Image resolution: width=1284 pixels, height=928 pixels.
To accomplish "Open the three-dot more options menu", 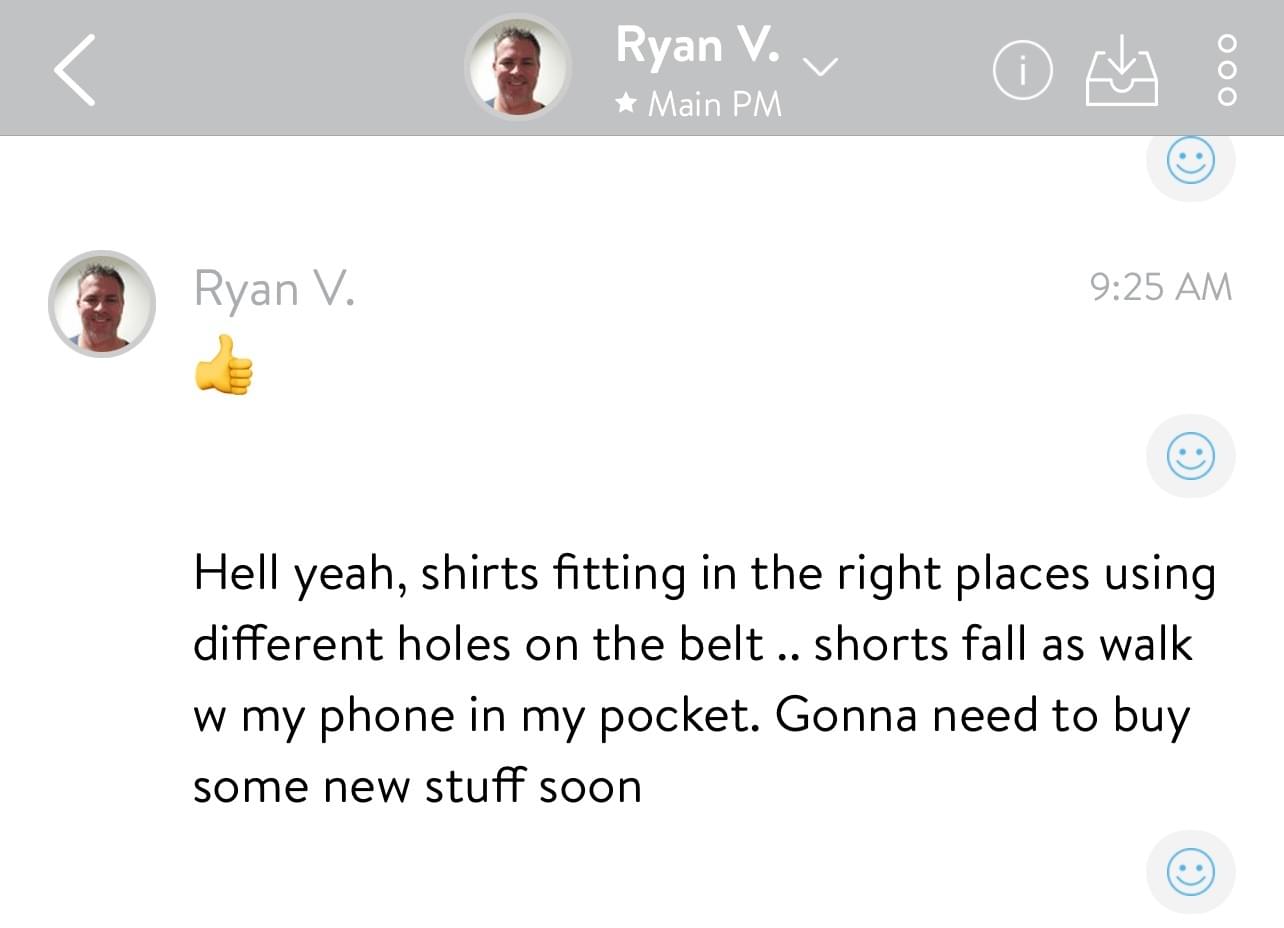I will [x=1228, y=70].
